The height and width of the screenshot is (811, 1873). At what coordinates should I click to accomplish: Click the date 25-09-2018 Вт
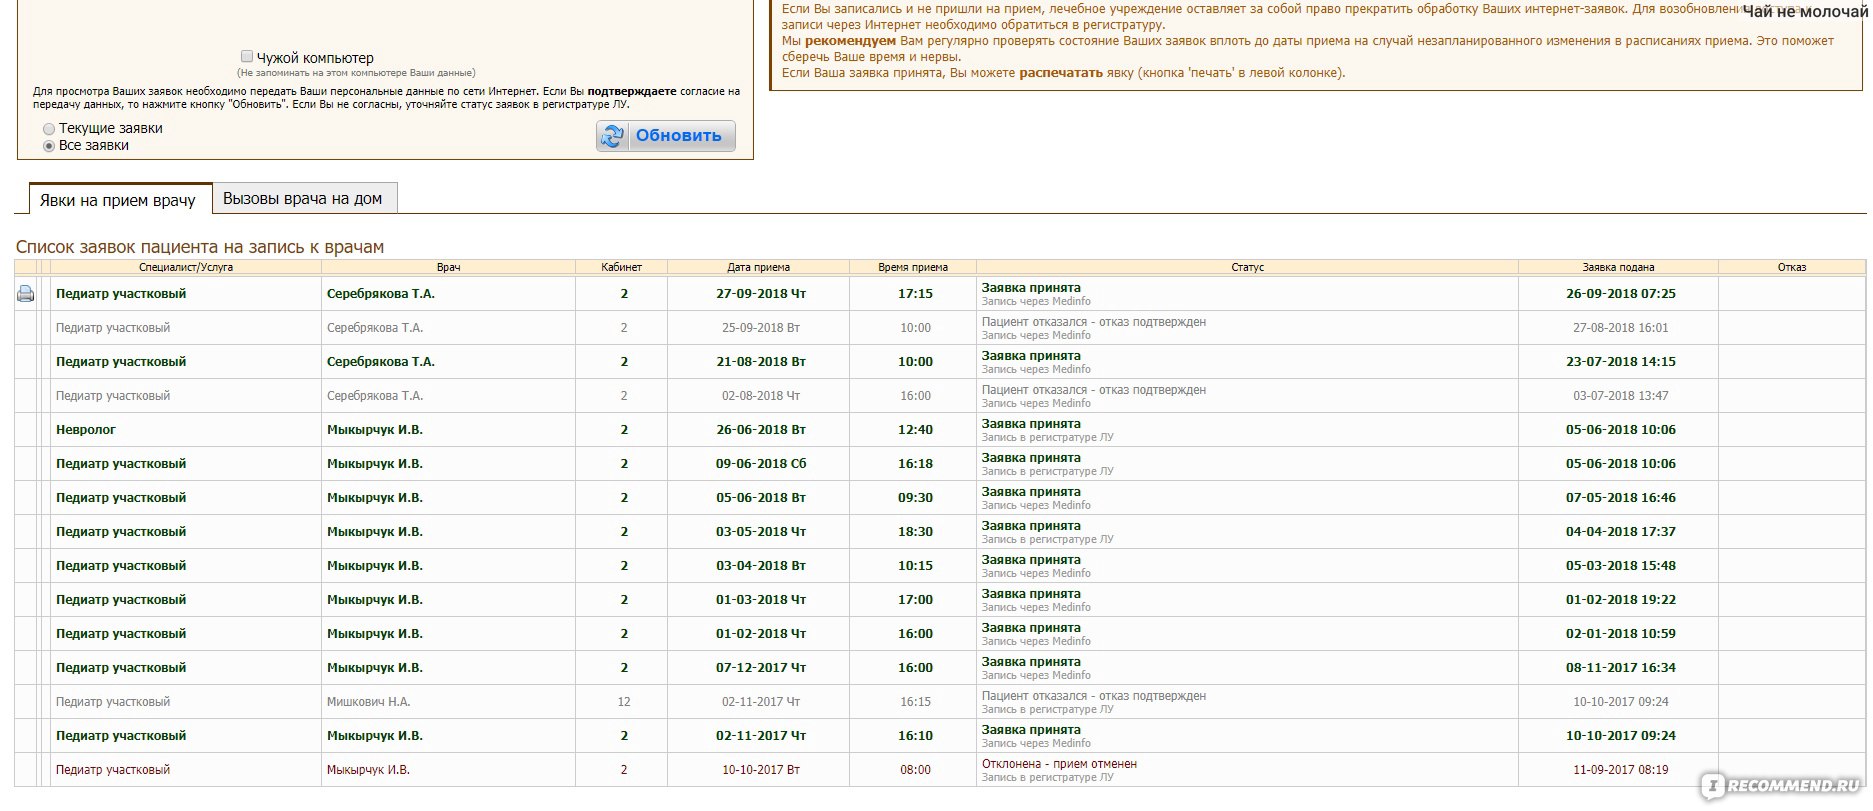[761, 328]
